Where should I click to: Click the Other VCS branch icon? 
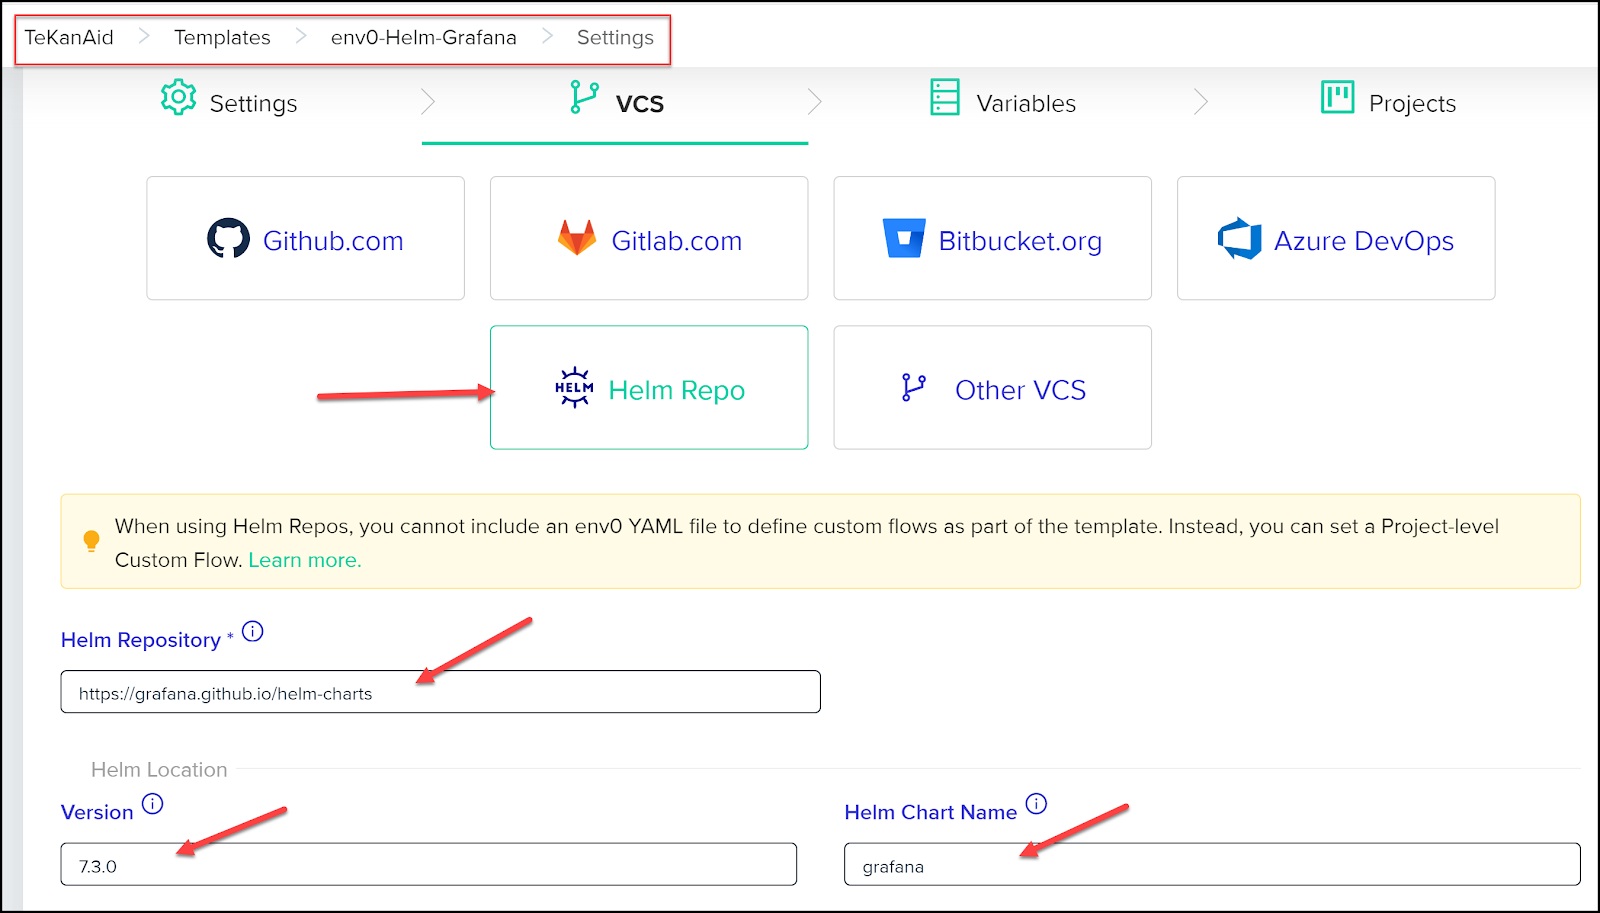click(914, 388)
